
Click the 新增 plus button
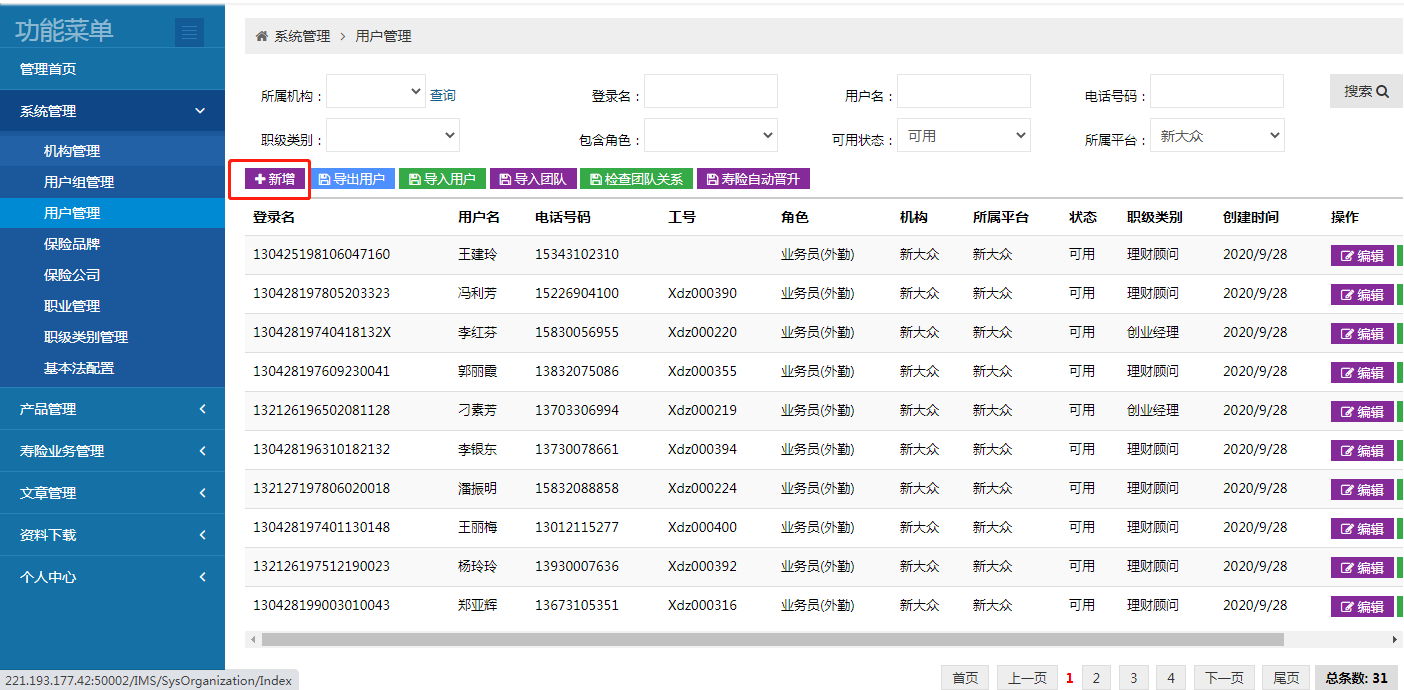275,179
